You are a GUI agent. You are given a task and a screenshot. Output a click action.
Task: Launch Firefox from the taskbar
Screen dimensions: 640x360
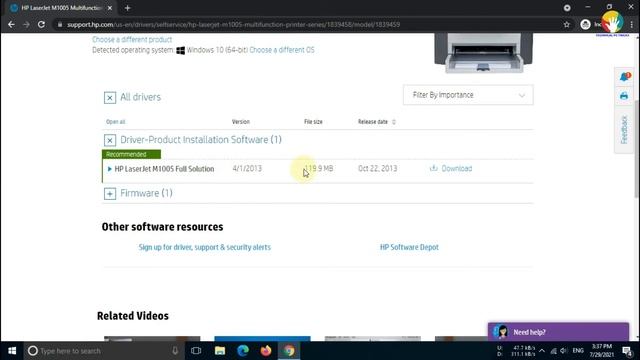pos(266,351)
